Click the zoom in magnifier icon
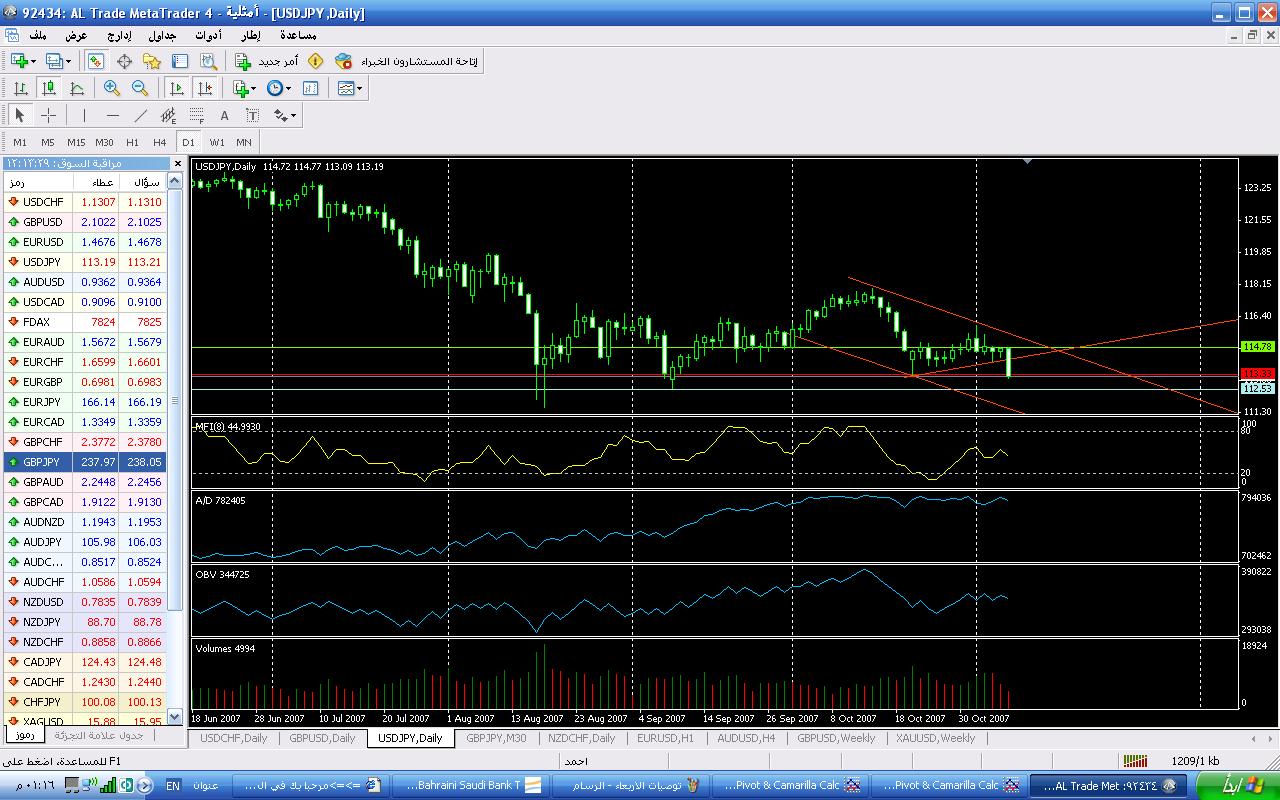Viewport: 1280px width, 800px height. 112,88
